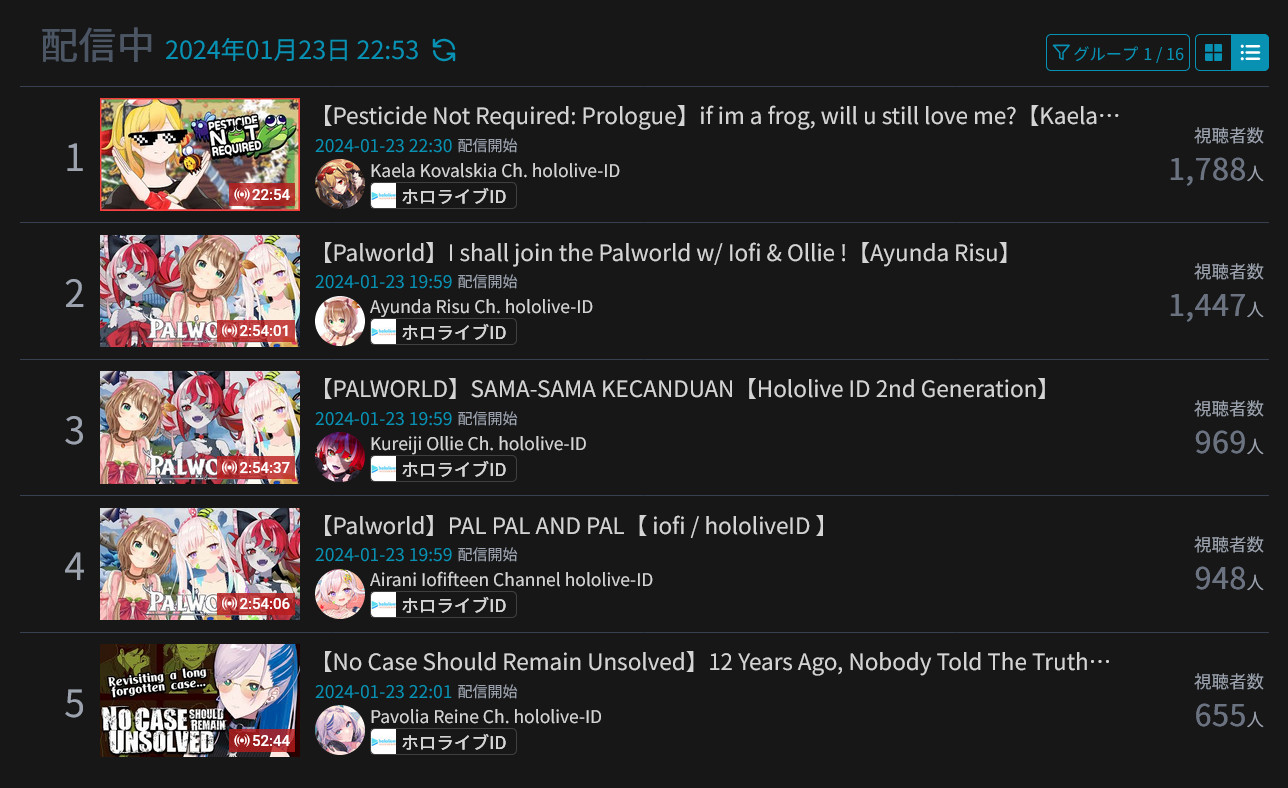
Task: Click the ホロライブID tag icon under Ayunda Risu
Action: click(x=384, y=332)
